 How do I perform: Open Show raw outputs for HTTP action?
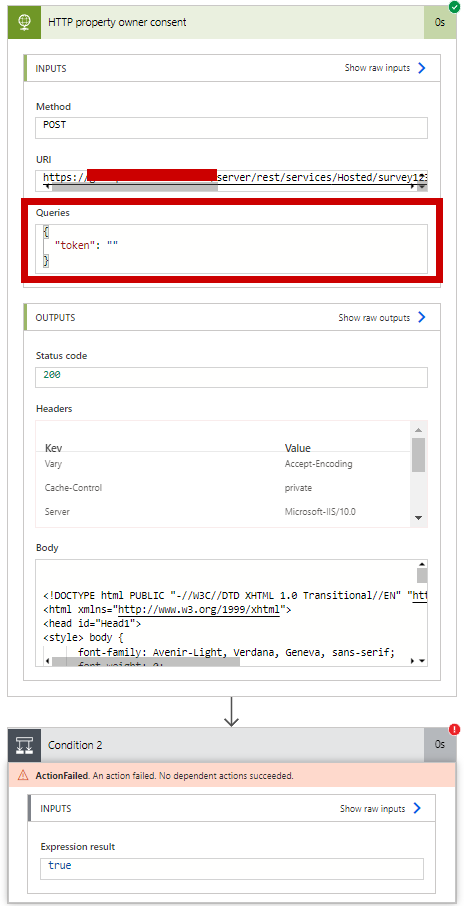click(382, 318)
